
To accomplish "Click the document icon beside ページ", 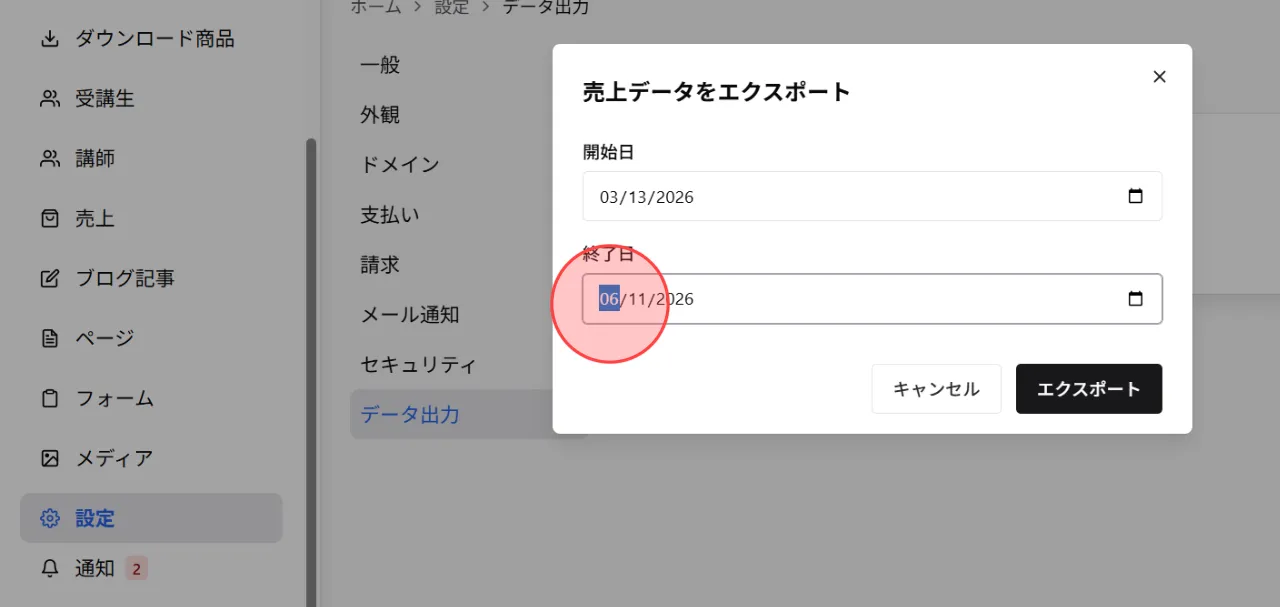I will pos(50,339).
